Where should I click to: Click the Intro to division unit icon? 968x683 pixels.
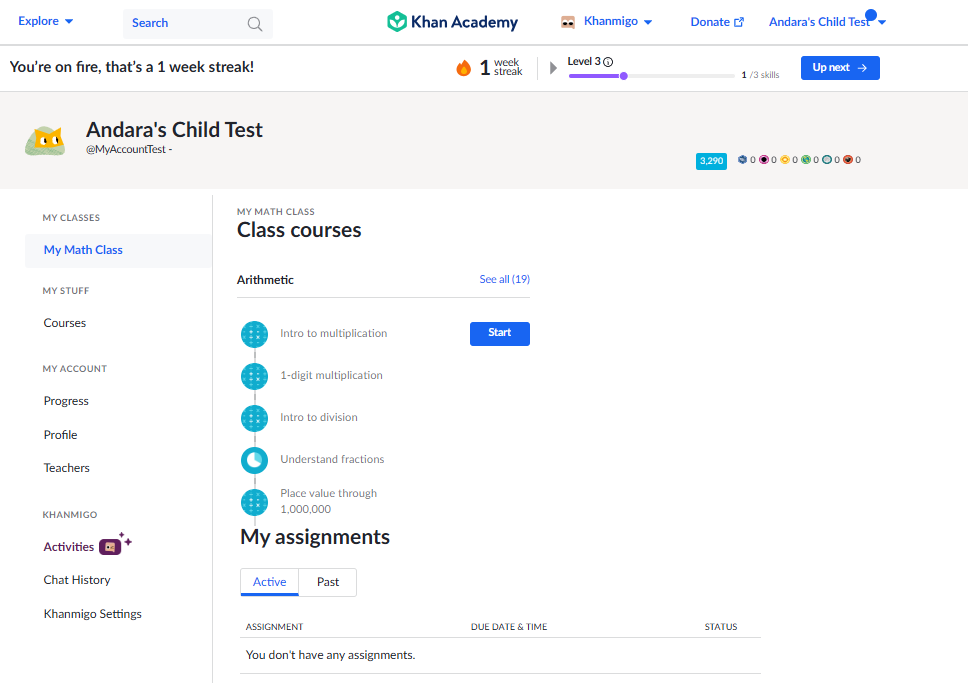point(254,418)
